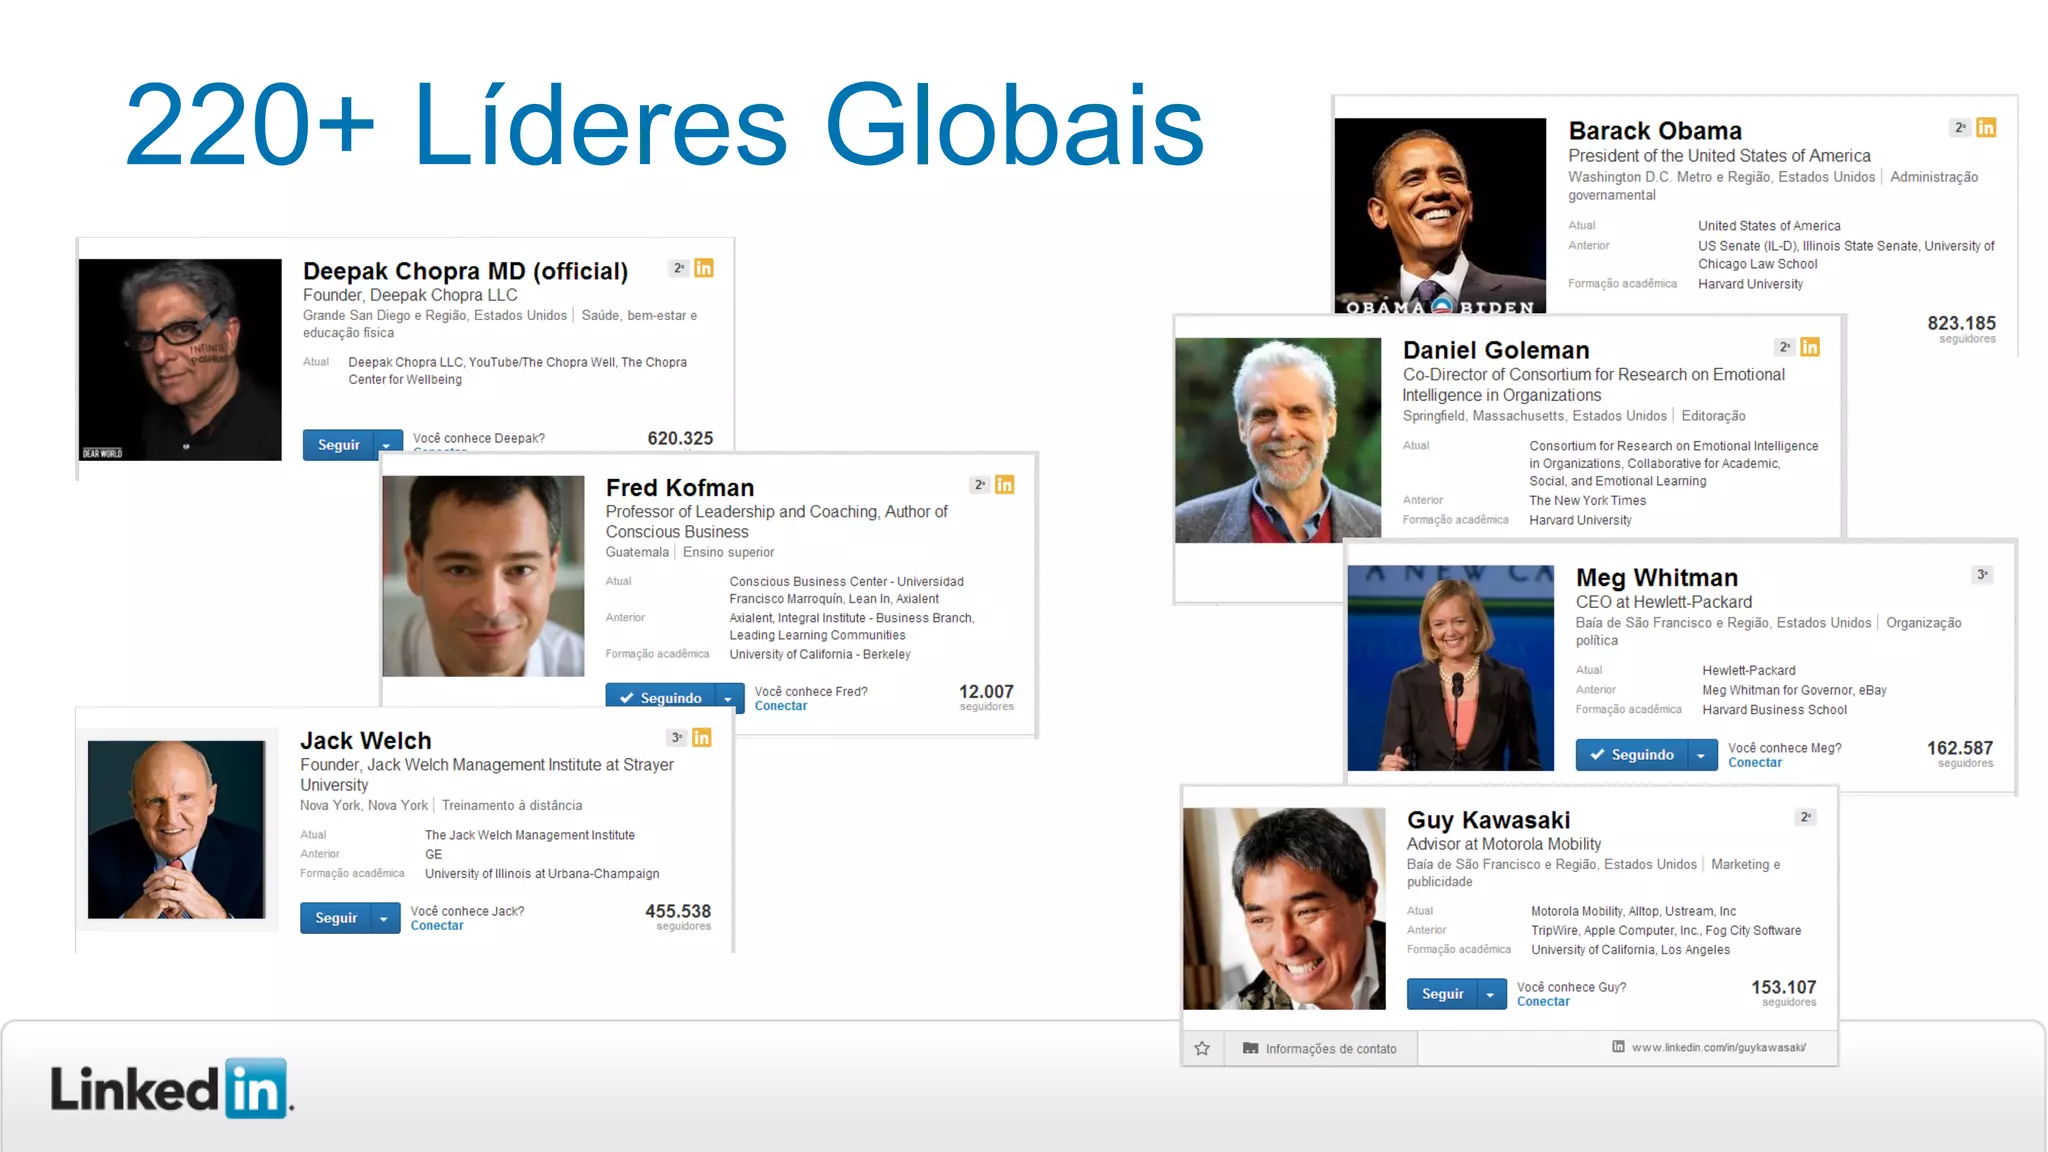The image size is (2048, 1152).
Task: Click LinkedIn badge icon on Fred Kofman card
Action: pyautogui.click(x=1005, y=485)
